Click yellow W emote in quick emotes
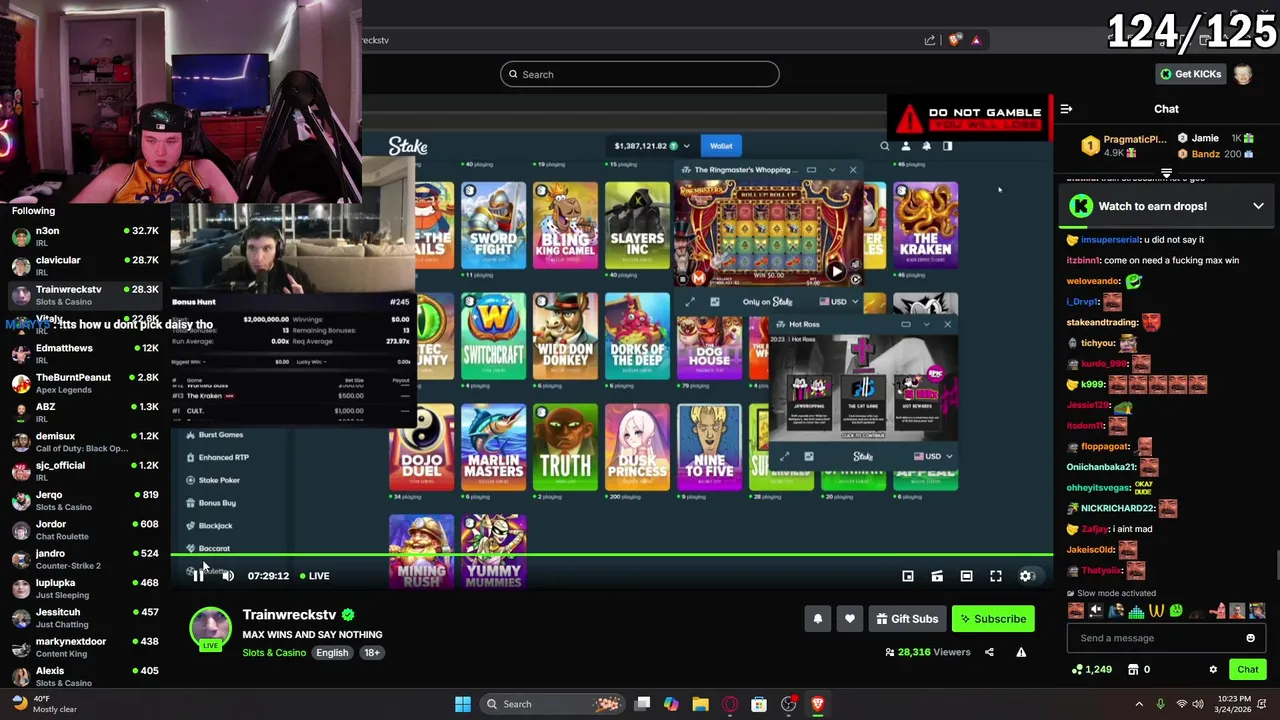The image size is (1280, 720). point(1156,611)
